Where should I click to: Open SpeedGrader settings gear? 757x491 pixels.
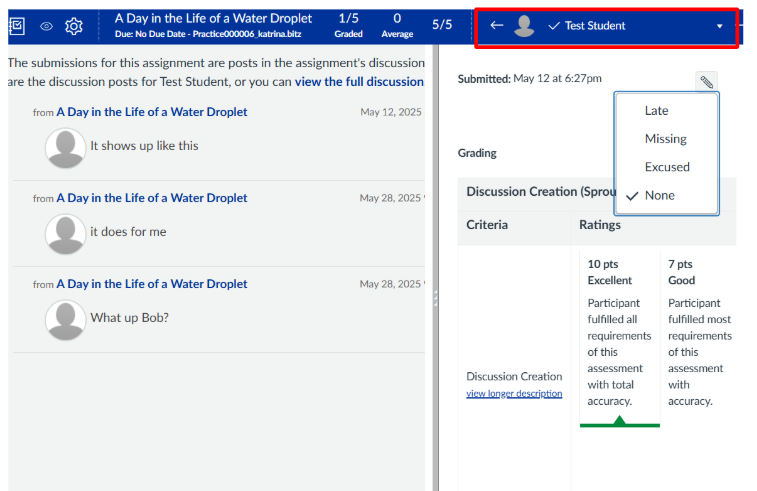point(74,26)
